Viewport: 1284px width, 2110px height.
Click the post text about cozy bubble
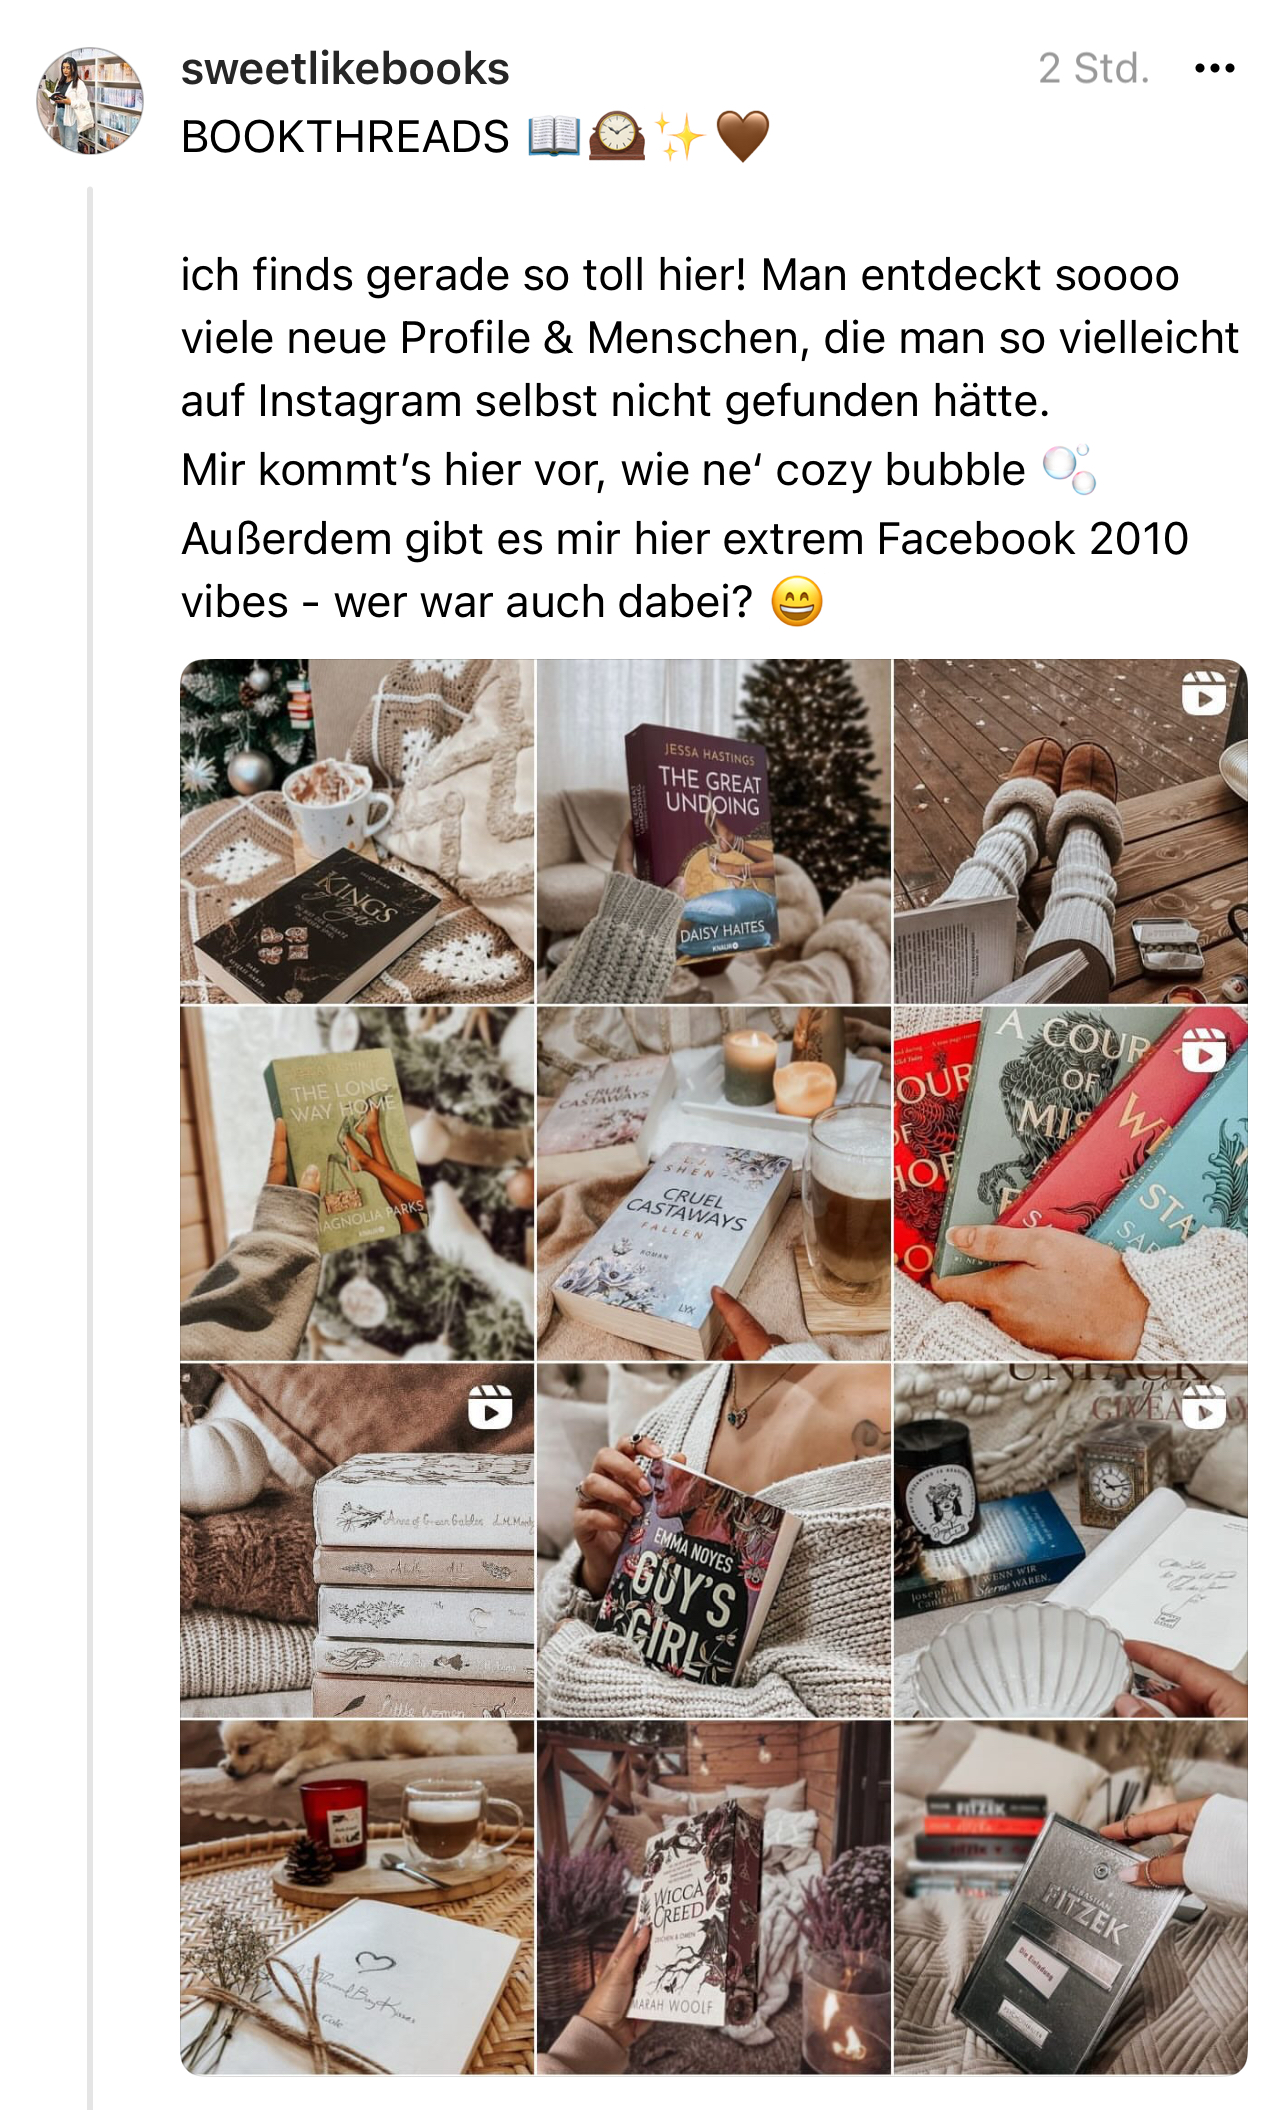click(603, 470)
